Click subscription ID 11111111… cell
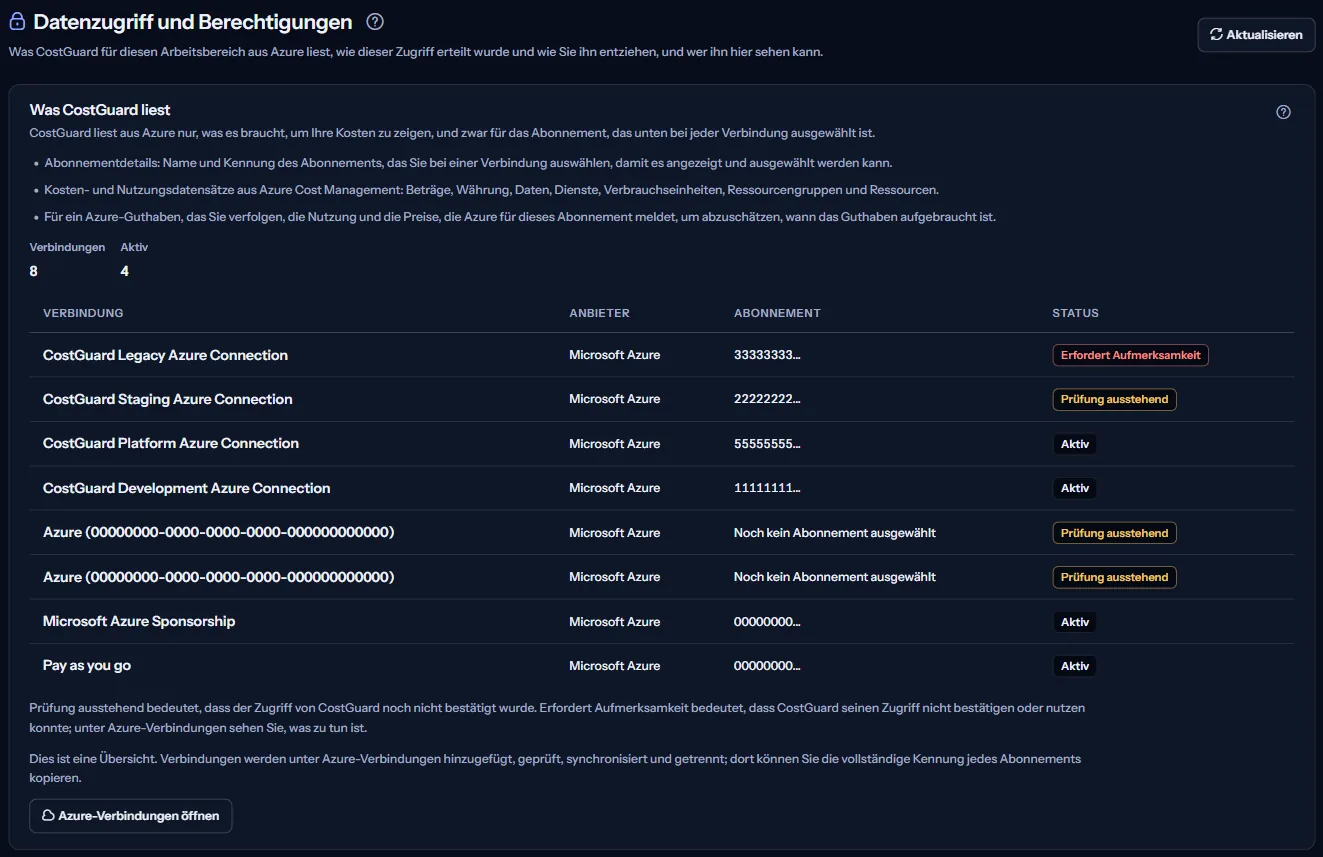Image resolution: width=1323 pixels, height=857 pixels. pos(767,488)
